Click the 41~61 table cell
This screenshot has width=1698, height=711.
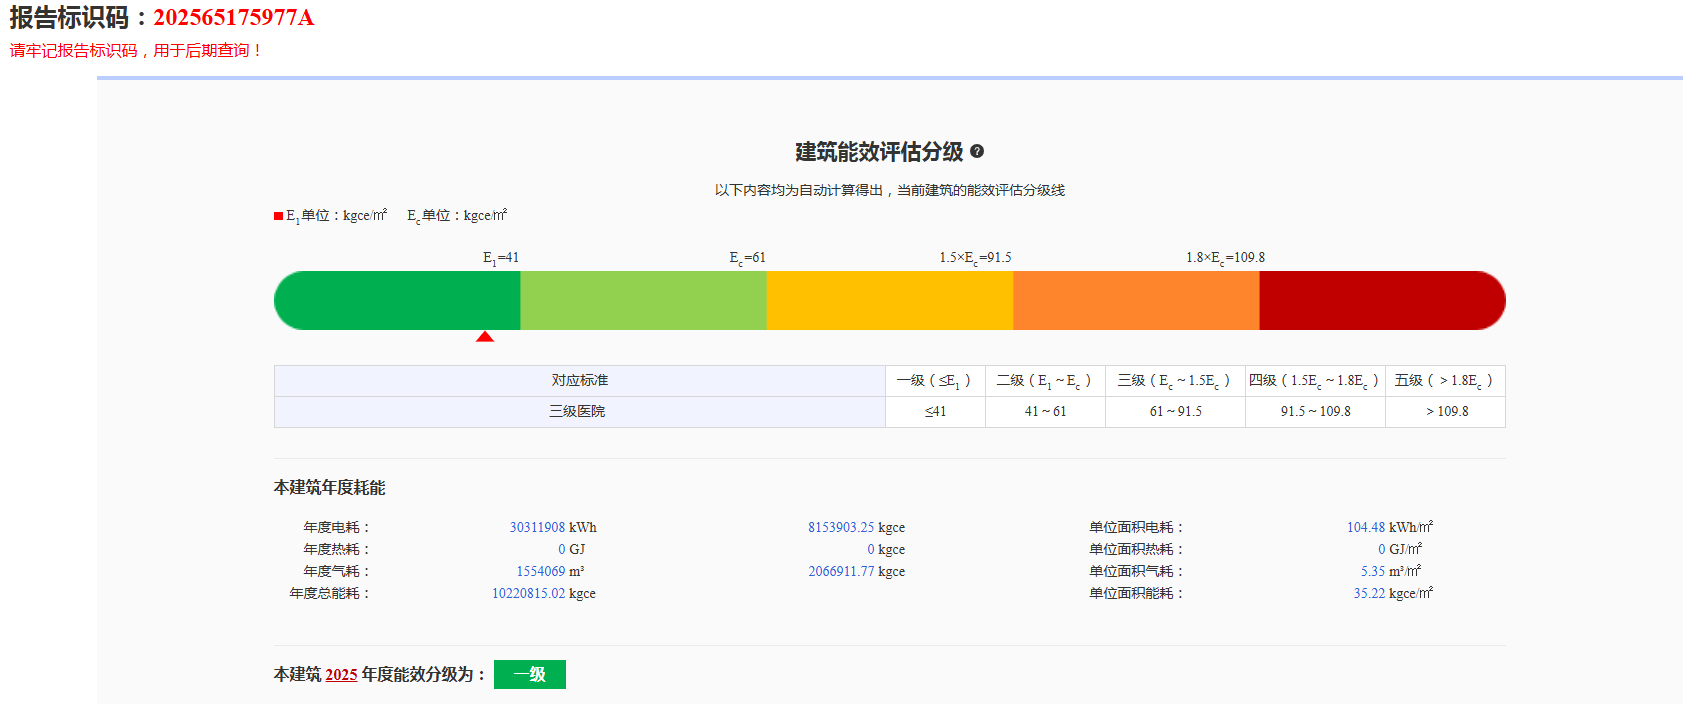[x=1045, y=412]
